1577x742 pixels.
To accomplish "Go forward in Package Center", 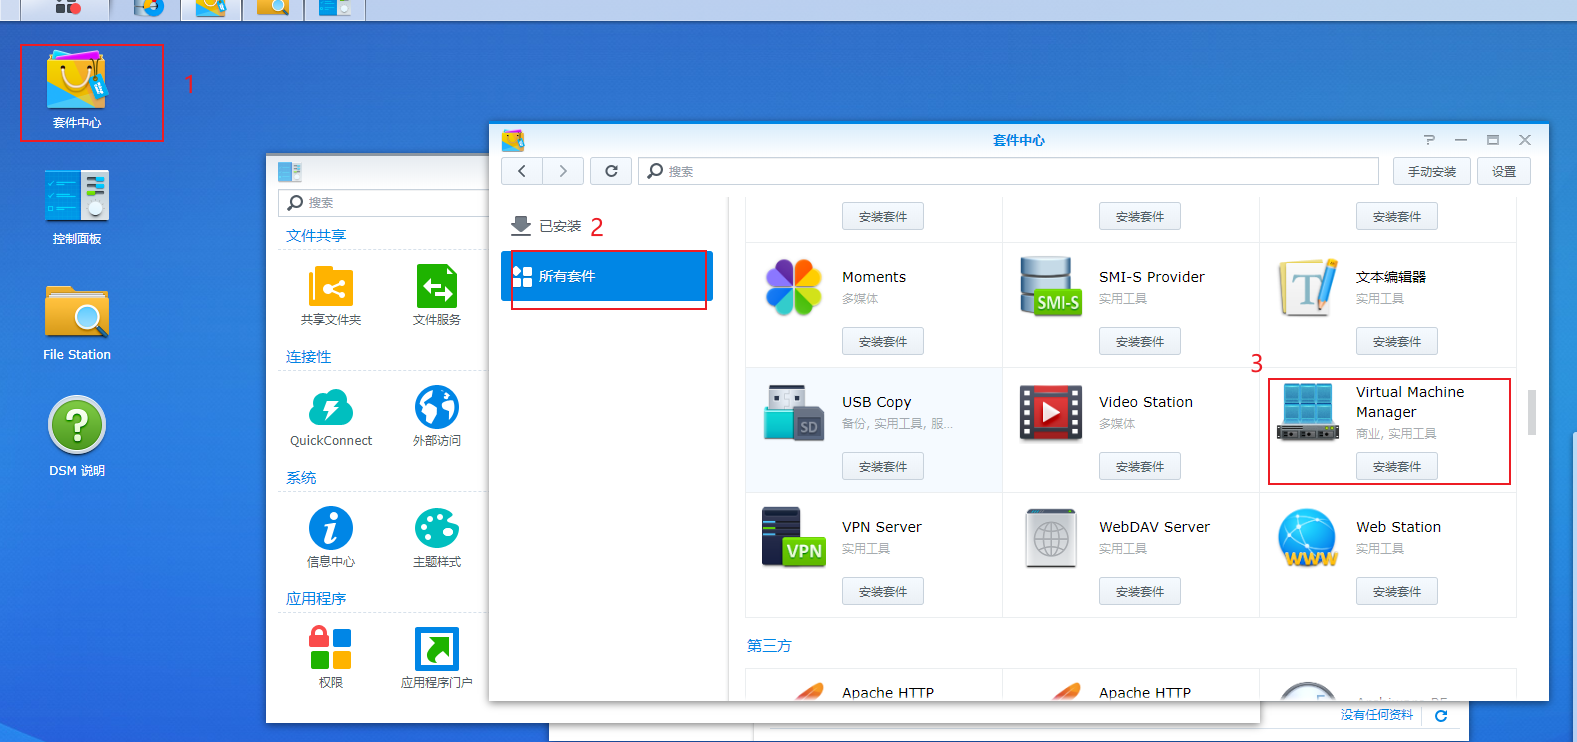I will (563, 171).
